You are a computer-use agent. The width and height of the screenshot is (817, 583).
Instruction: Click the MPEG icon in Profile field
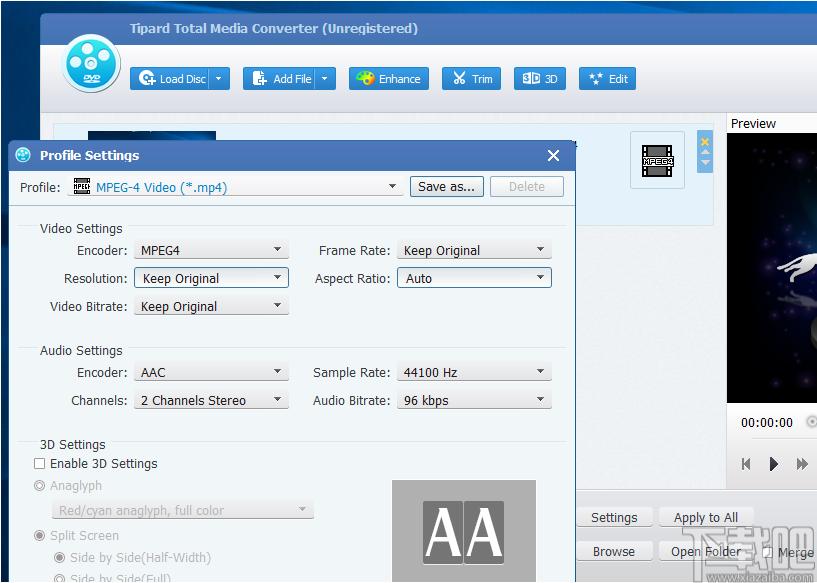point(82,186)
